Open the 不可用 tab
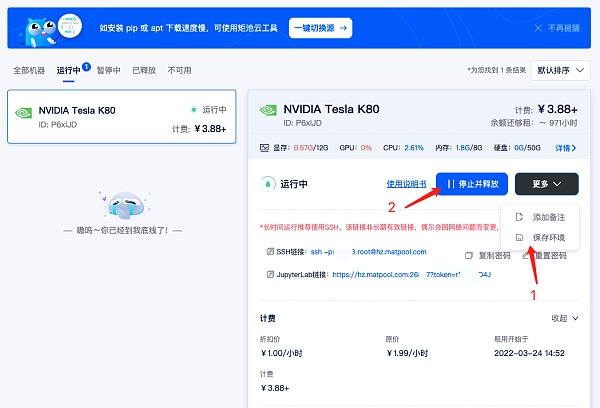600x408 pixels. click(179, 71)
